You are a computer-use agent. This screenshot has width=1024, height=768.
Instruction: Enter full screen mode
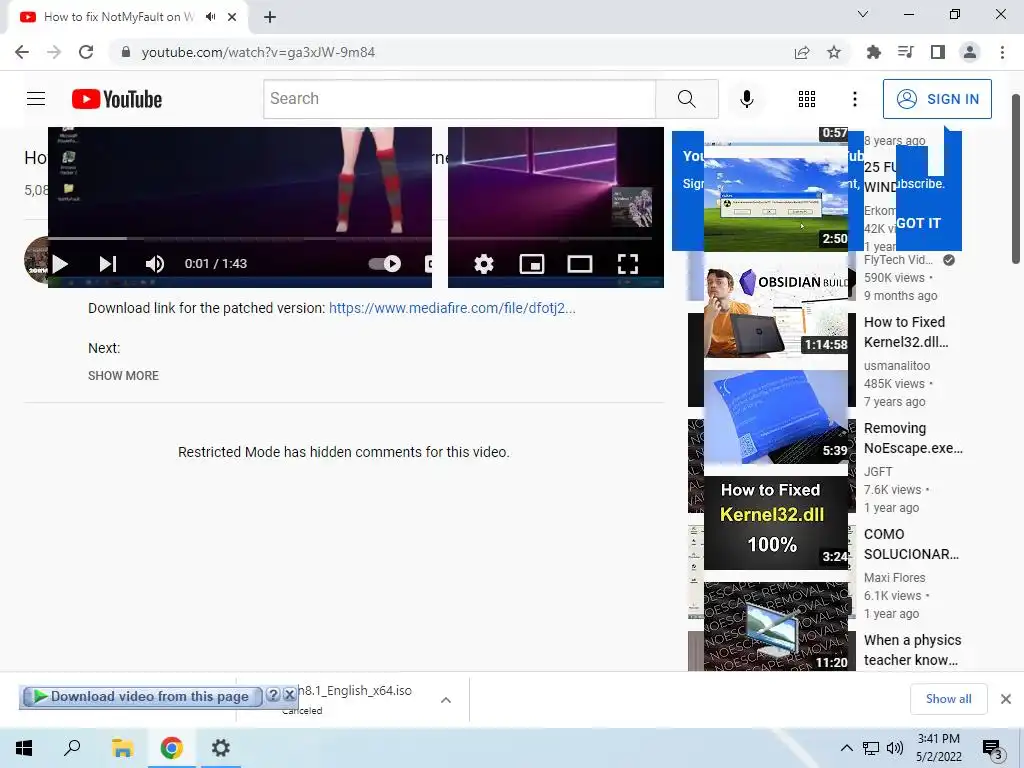pos(628,264)
